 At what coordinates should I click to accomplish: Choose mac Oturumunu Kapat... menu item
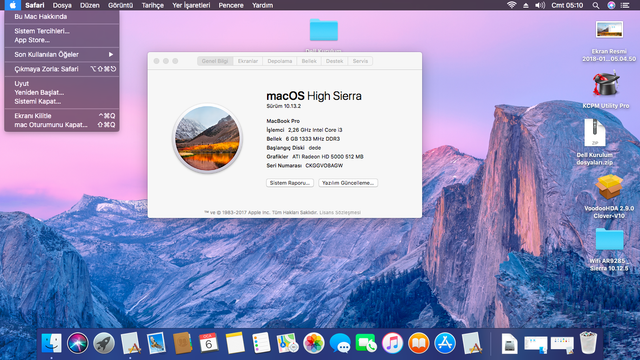point(62,125)
